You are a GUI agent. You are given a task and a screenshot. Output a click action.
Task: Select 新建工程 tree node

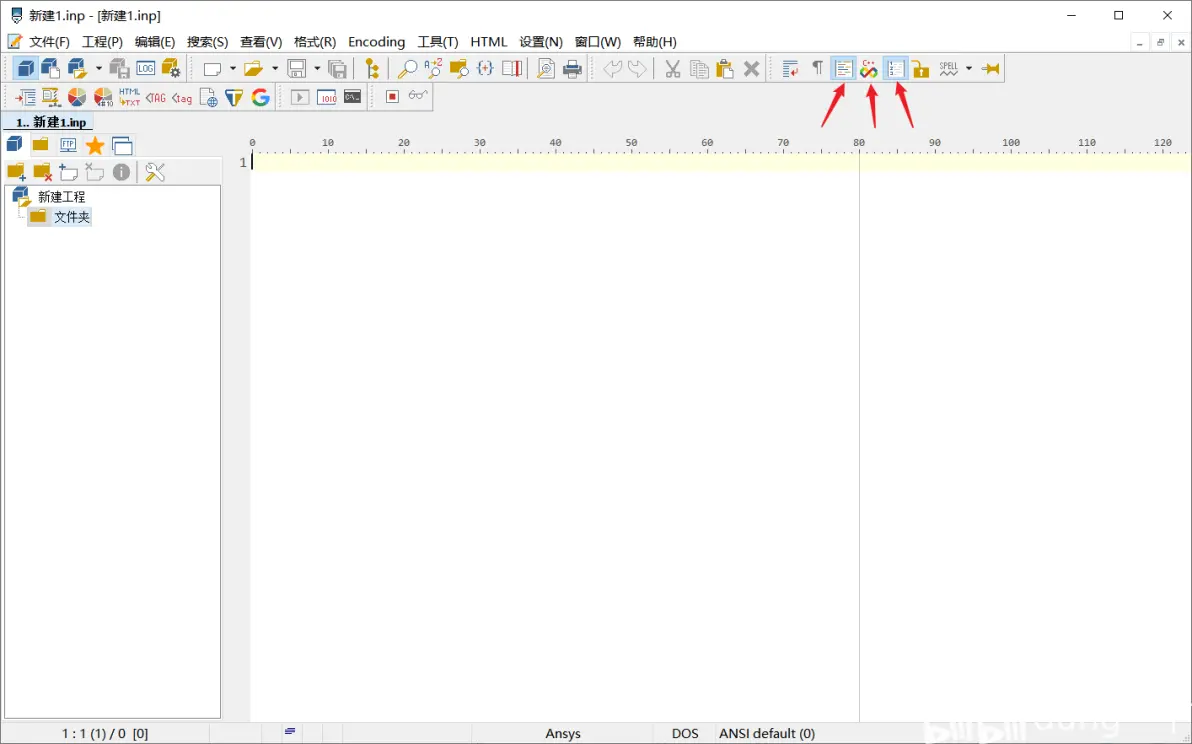(x=62, y=197)
